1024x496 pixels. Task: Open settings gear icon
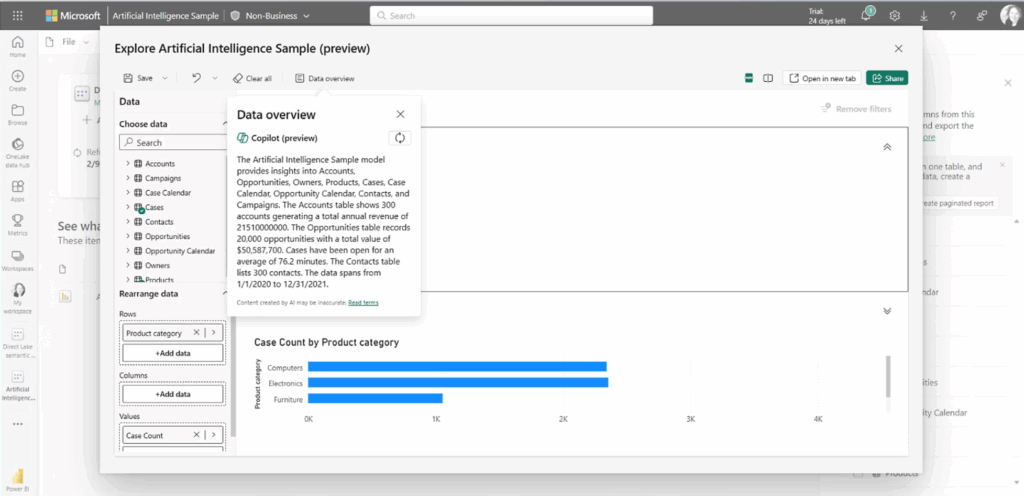tap(895, 16)
